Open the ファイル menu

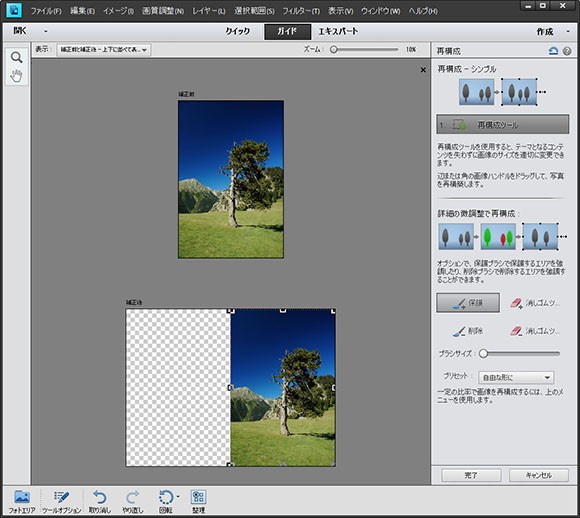pyautogui.click(x=45, y=11)
